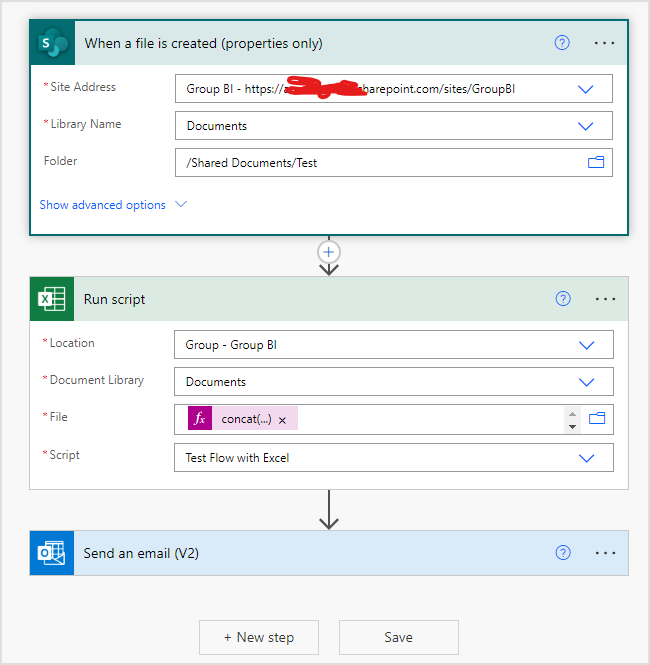Open help for Send an email (V2)
Image resolution: width=650 pixels, height=665 pixels.
(x=563, y=553)
